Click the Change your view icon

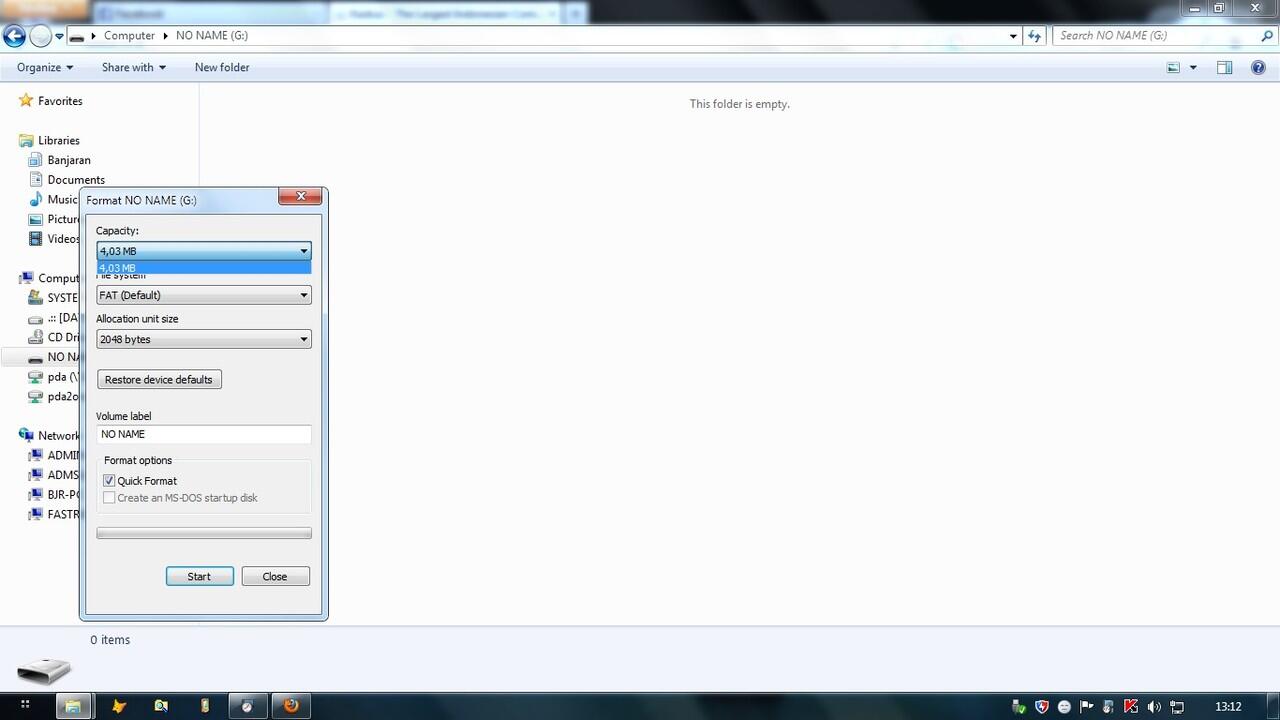(1174, 67)
